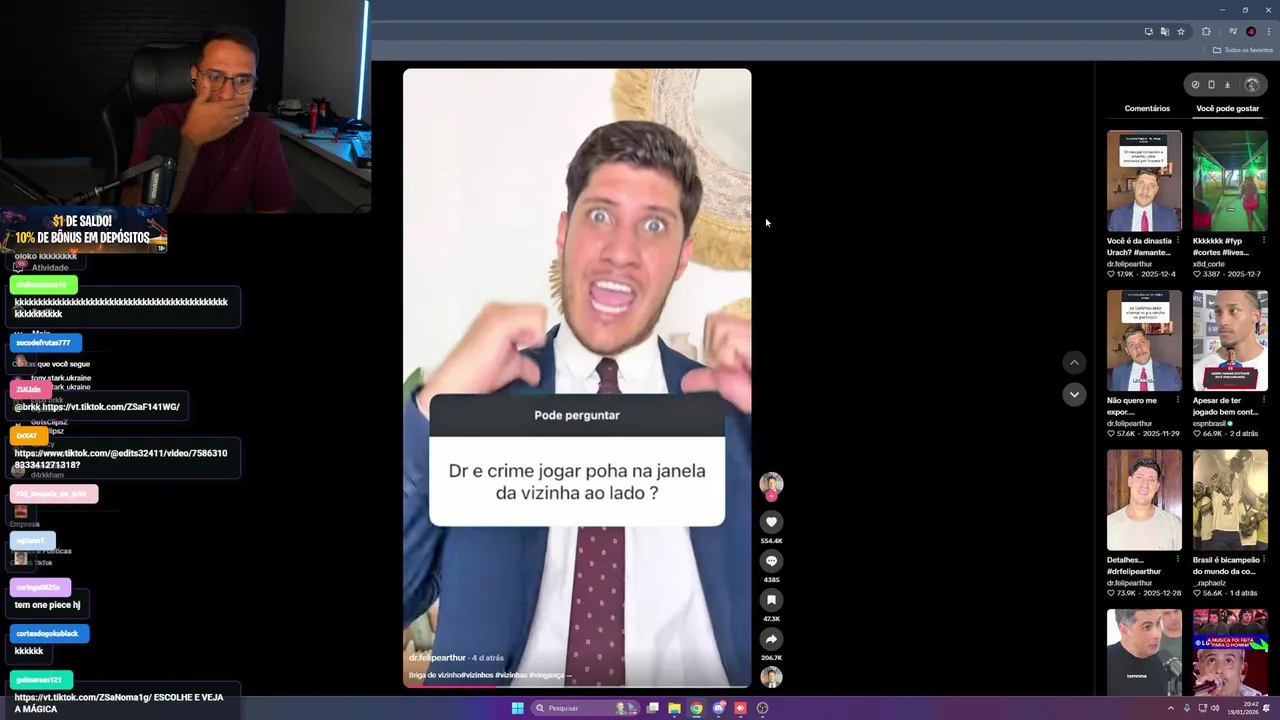Click the install app icon in the address bar
This screenshot has width=1280, height=720.
coord(1149,31)
